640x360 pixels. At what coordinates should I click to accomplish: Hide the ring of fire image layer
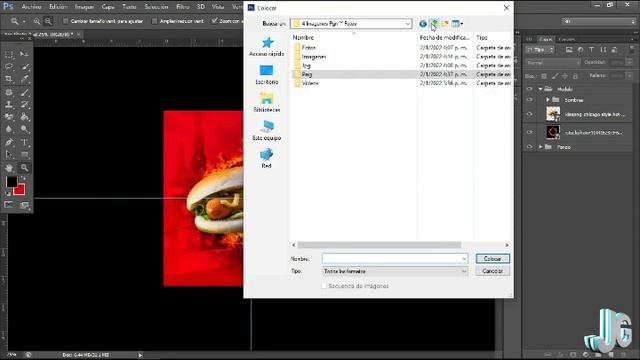coord(529,132)
